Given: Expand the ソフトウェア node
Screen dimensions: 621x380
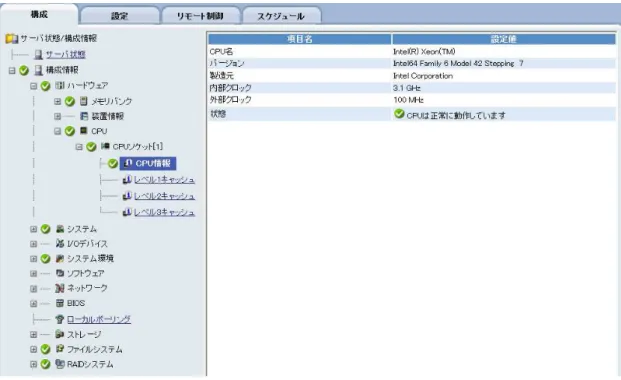Looking at the screenshot, I should [x=33, y=273].
